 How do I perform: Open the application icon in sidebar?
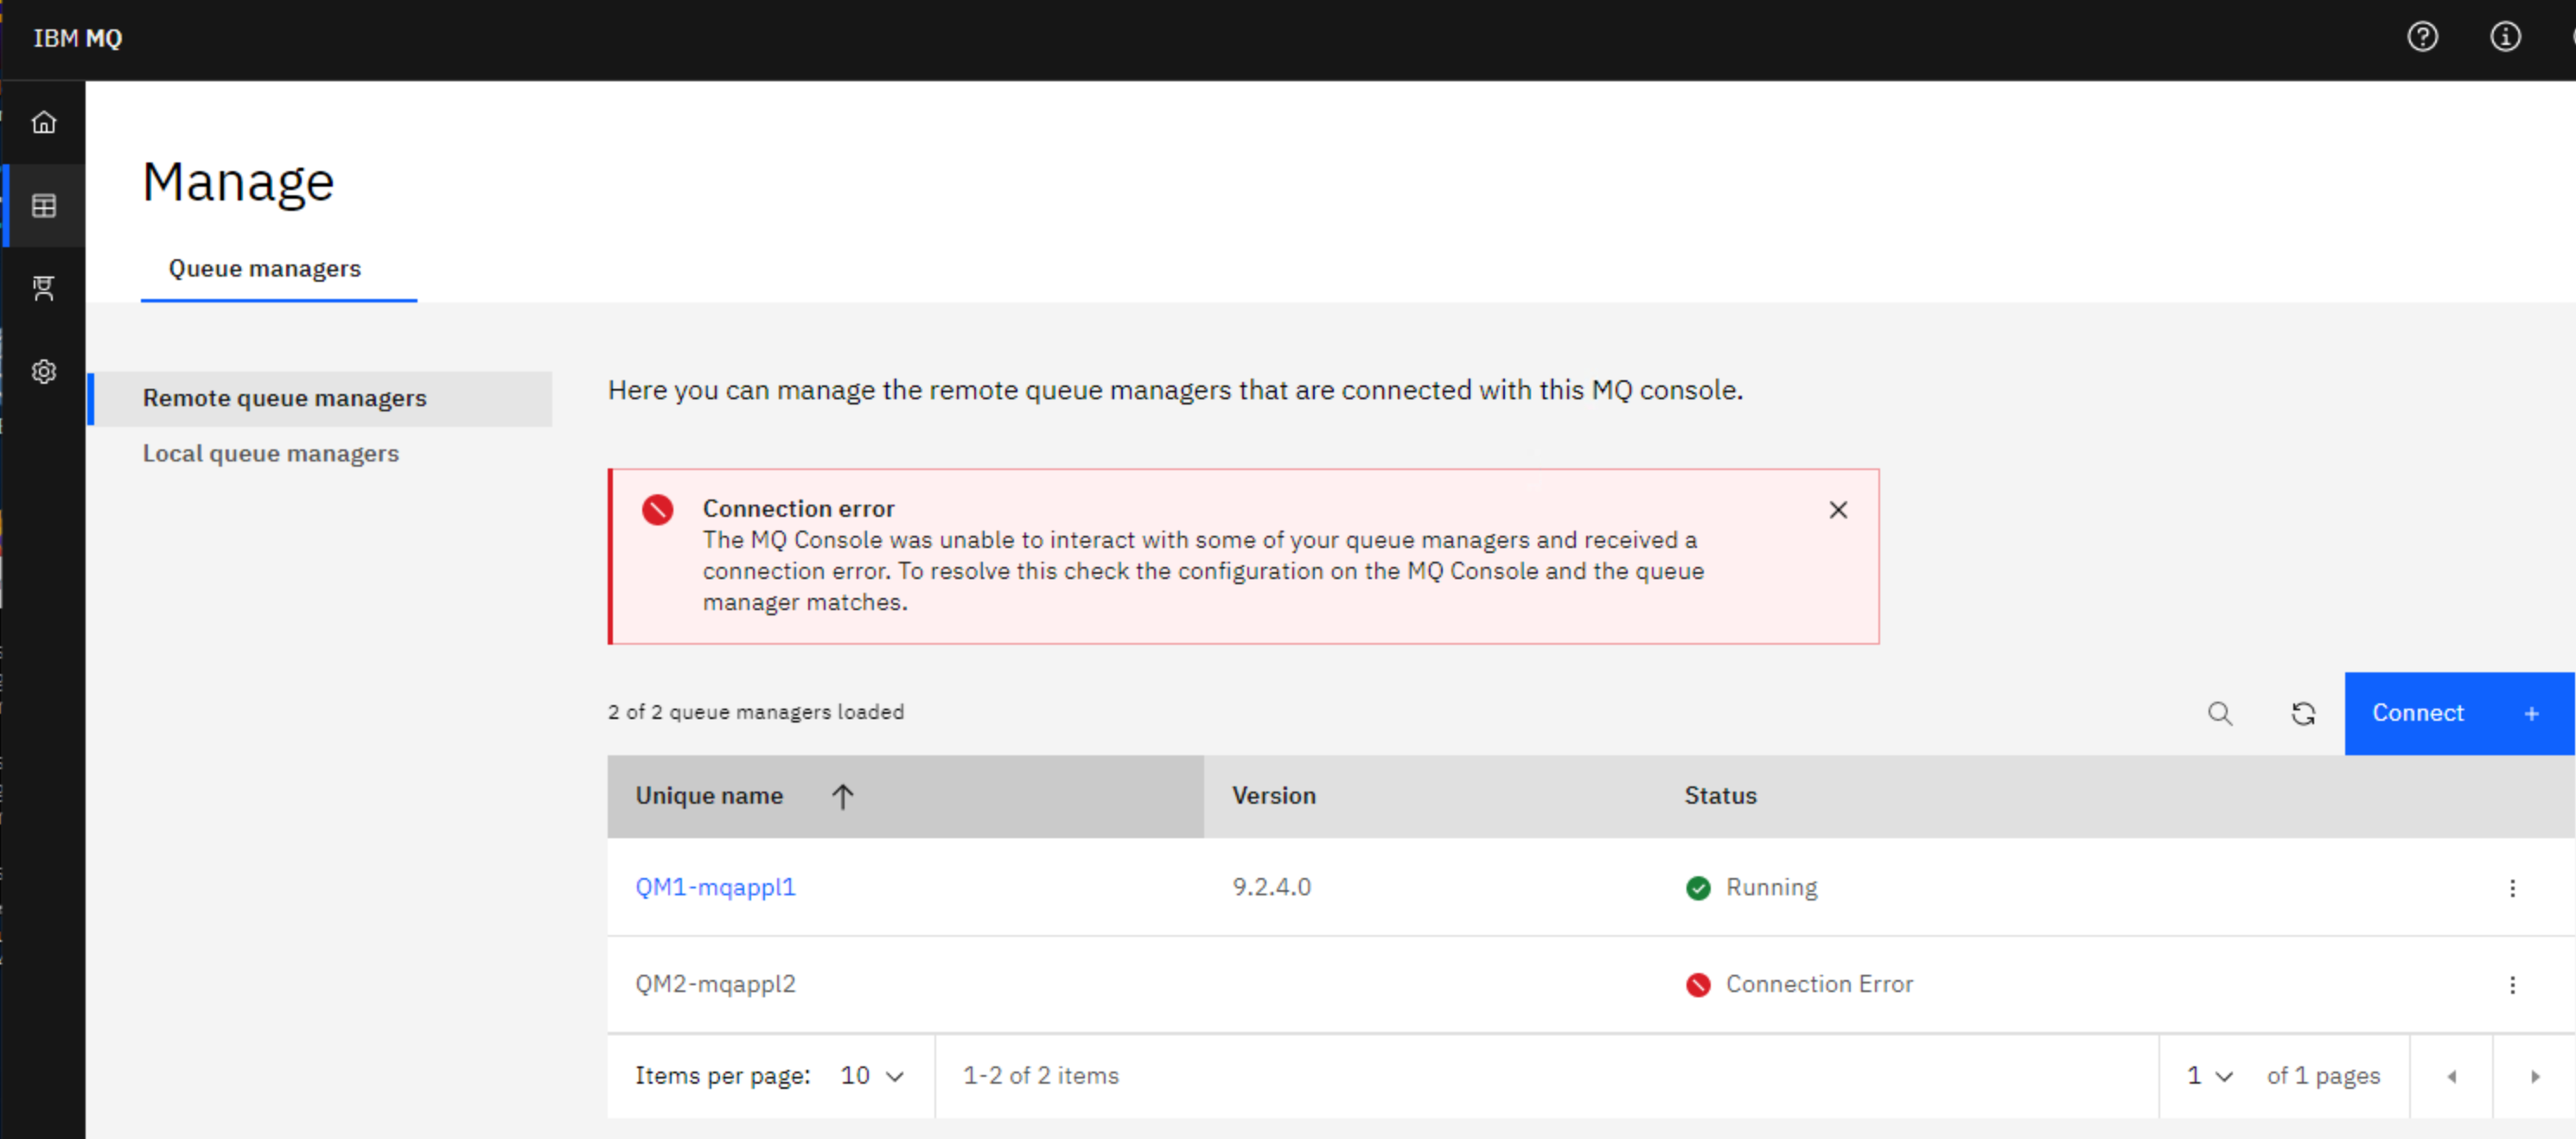(44, 288)
